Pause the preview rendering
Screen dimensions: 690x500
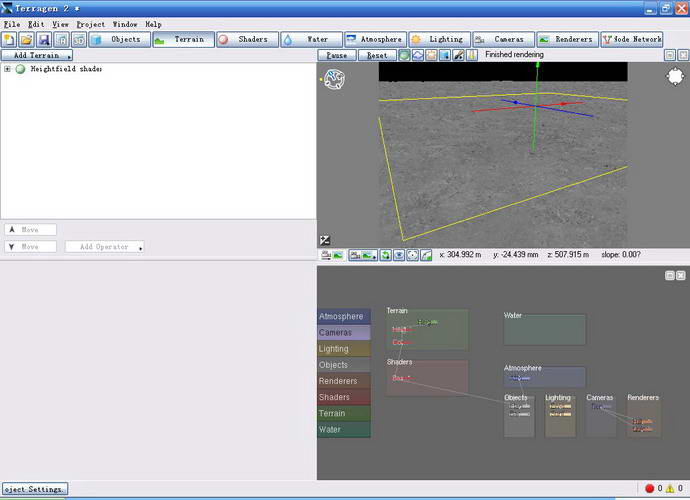coord(337,55)
